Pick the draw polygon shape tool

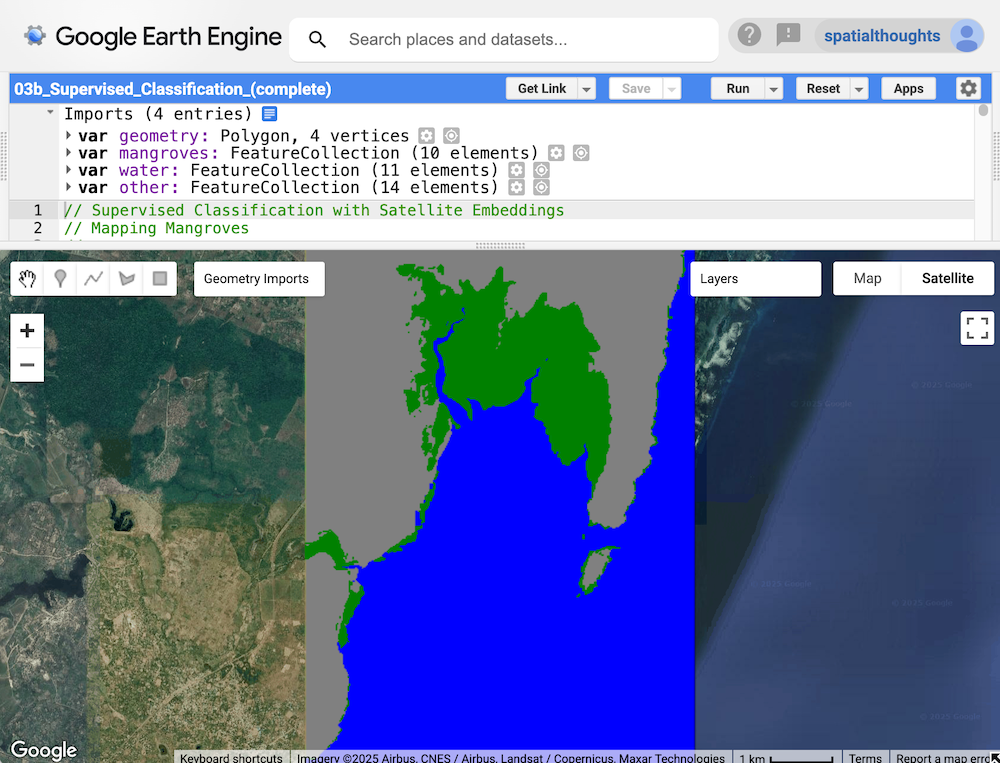[126, 279]
